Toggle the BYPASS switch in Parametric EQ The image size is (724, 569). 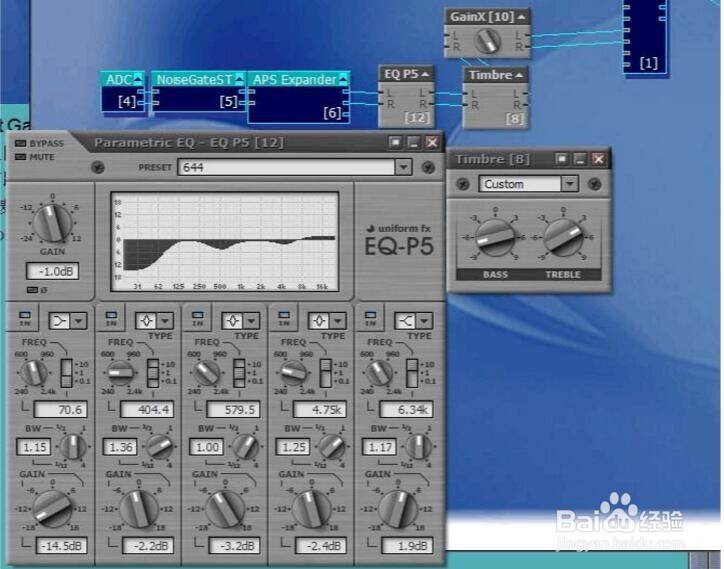20,143
